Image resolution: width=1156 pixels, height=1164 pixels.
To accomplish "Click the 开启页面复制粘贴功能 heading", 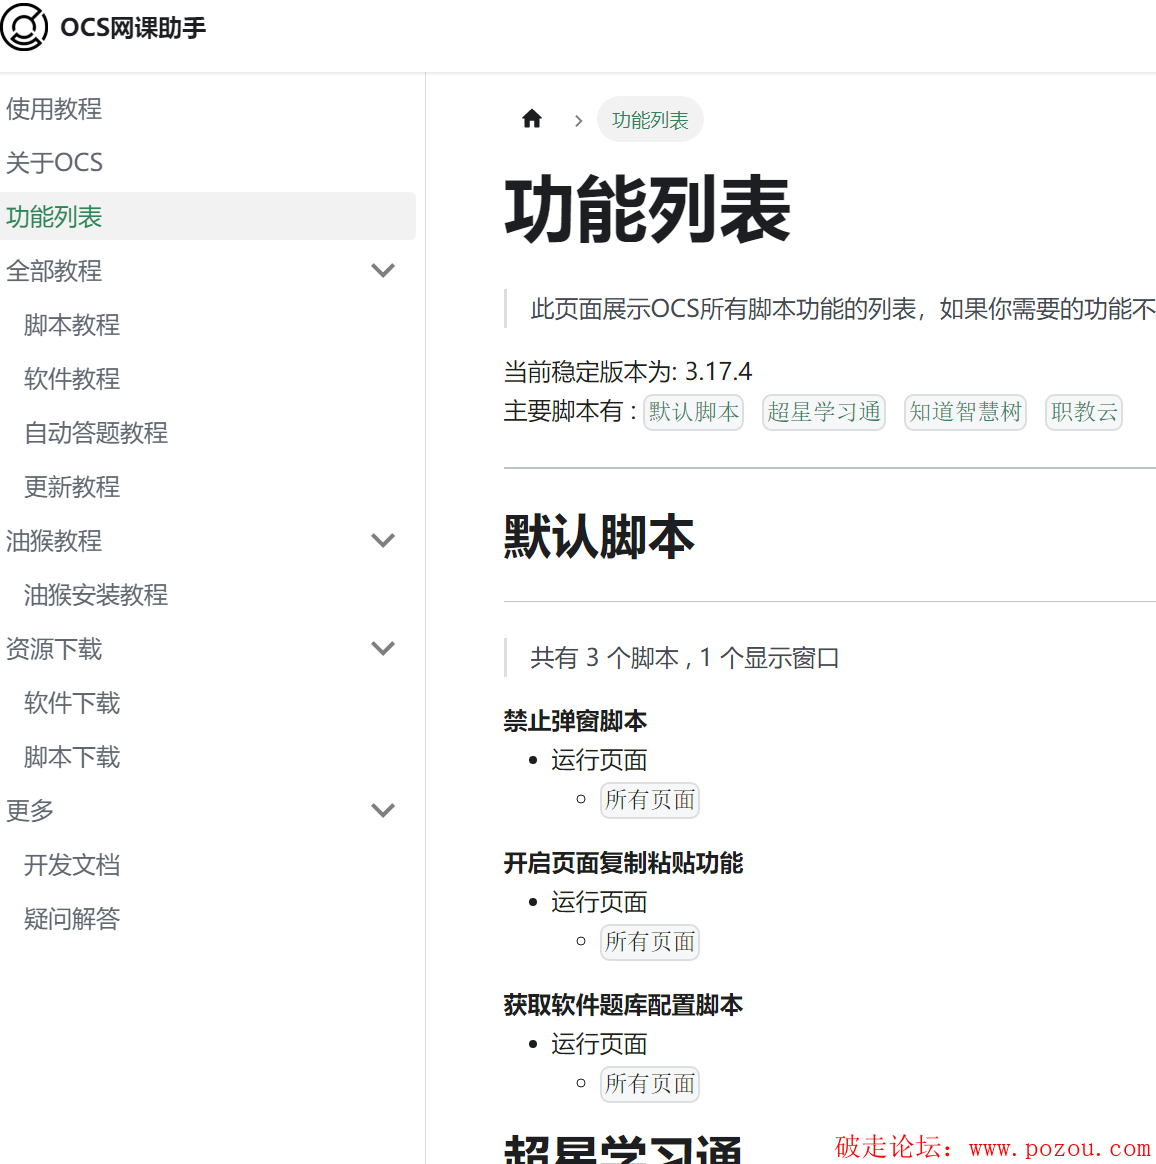I will pyautogui.click(x=624, y=863).
